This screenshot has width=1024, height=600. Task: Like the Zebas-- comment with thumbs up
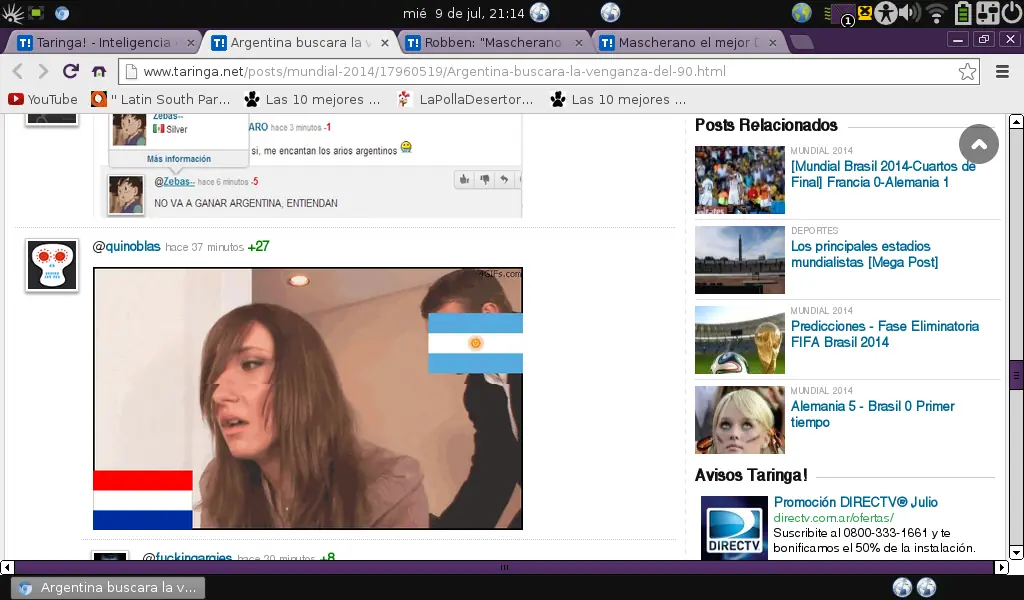pyautogui.click(x=464, y=179)
